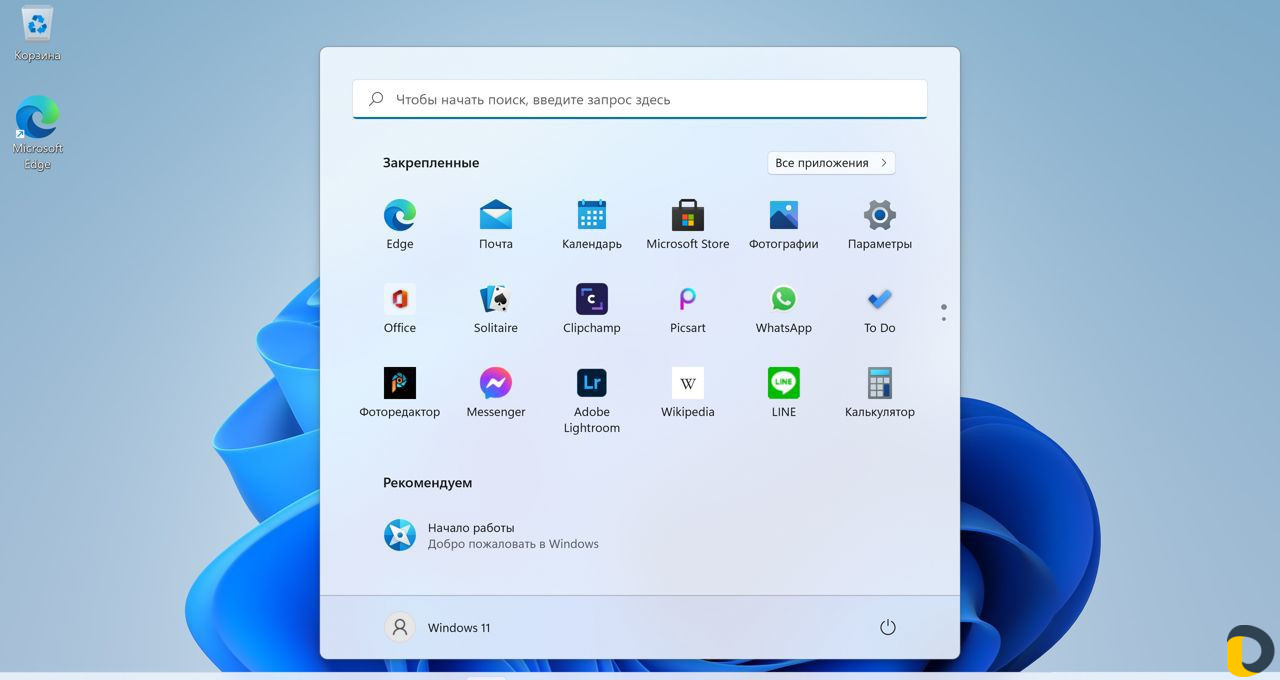The height and width of the screenshot is (680, 1280).
Task: Open WhatsApp from pinned apps
Action: [784, 308]
